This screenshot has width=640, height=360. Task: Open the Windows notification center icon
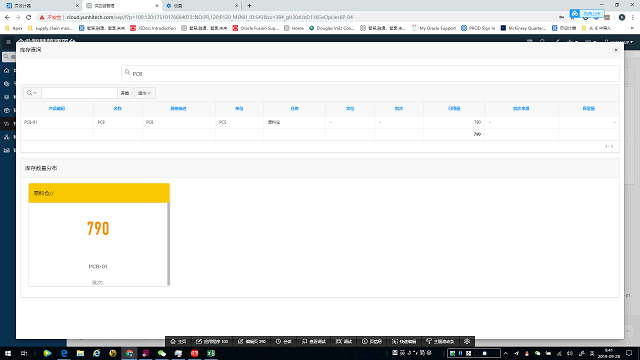(629, 353)
